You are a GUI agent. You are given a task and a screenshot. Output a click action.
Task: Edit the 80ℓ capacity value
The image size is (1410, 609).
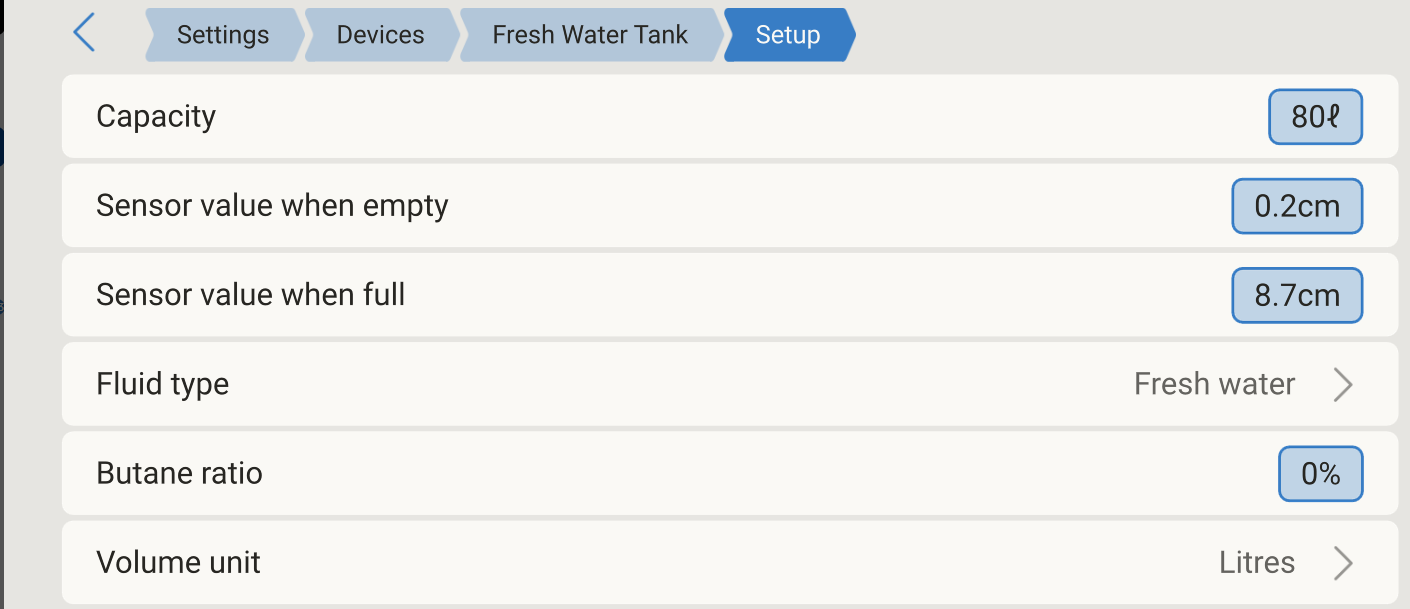coord(1315,117)
